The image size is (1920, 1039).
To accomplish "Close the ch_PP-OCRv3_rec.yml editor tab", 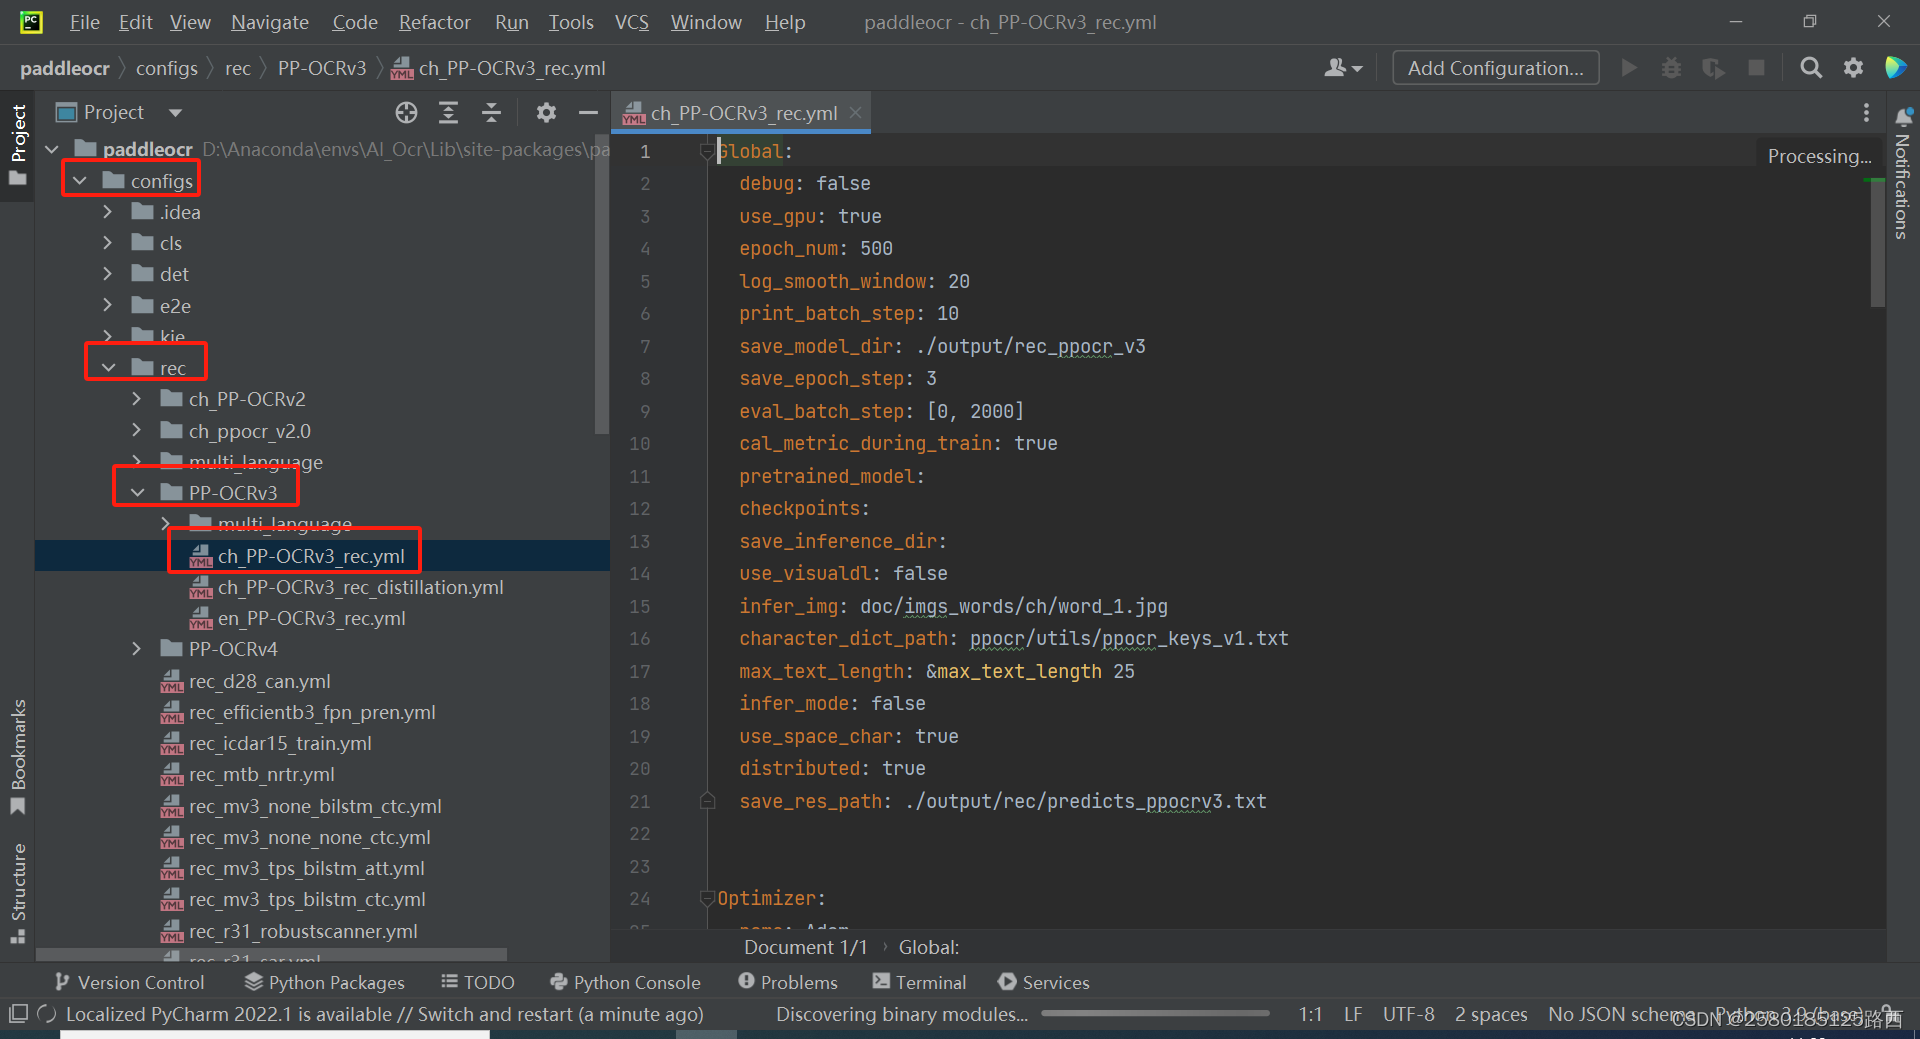I will pyautogui.click(x=856, y=113).
